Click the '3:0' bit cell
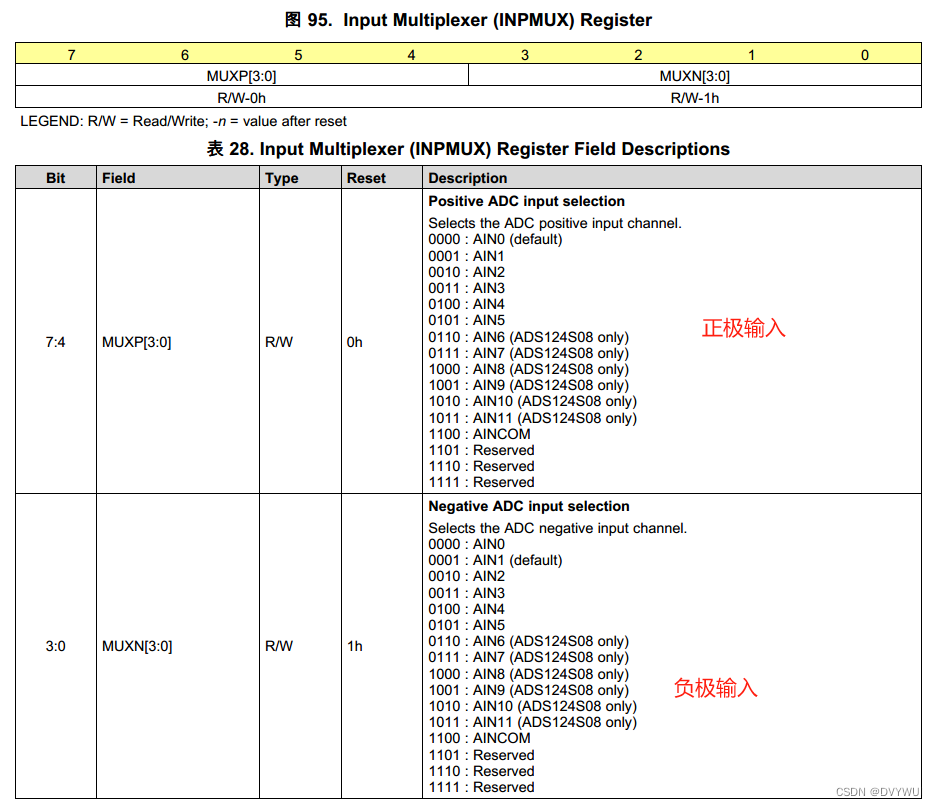 (x=56, y=646)
